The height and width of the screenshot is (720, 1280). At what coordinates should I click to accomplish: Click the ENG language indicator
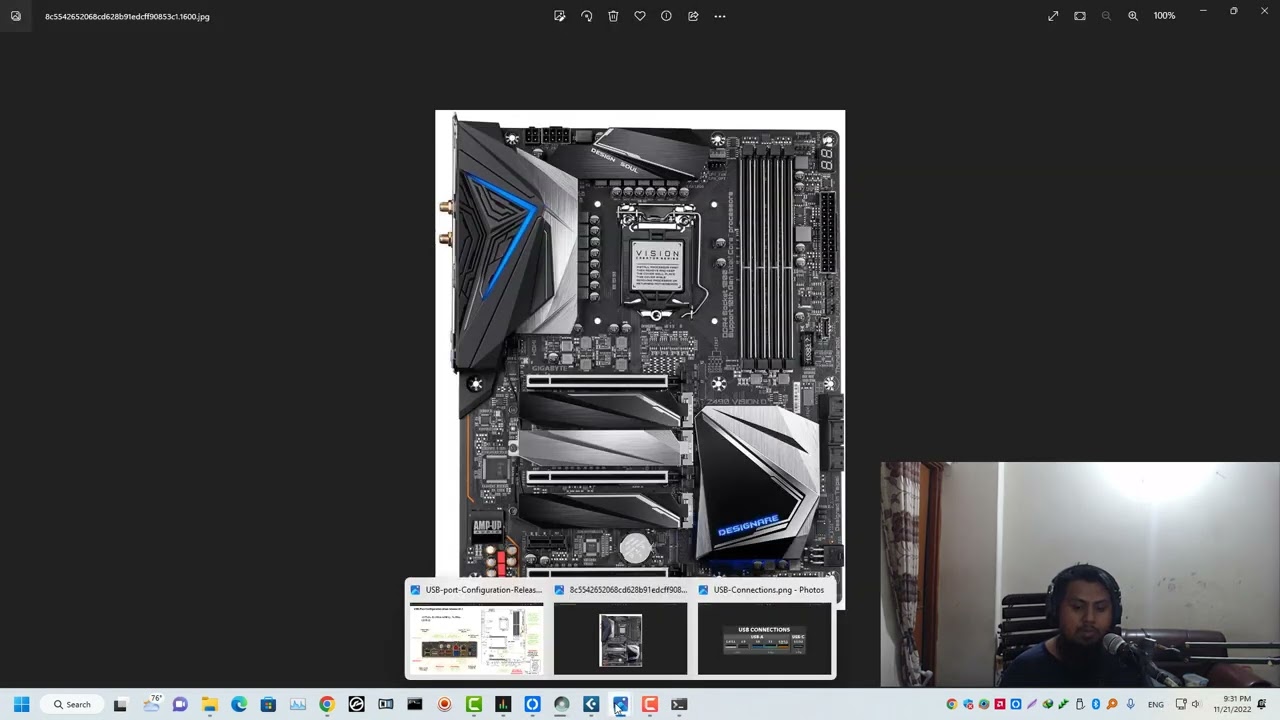pyautogui.click(x=1155, y=704)
